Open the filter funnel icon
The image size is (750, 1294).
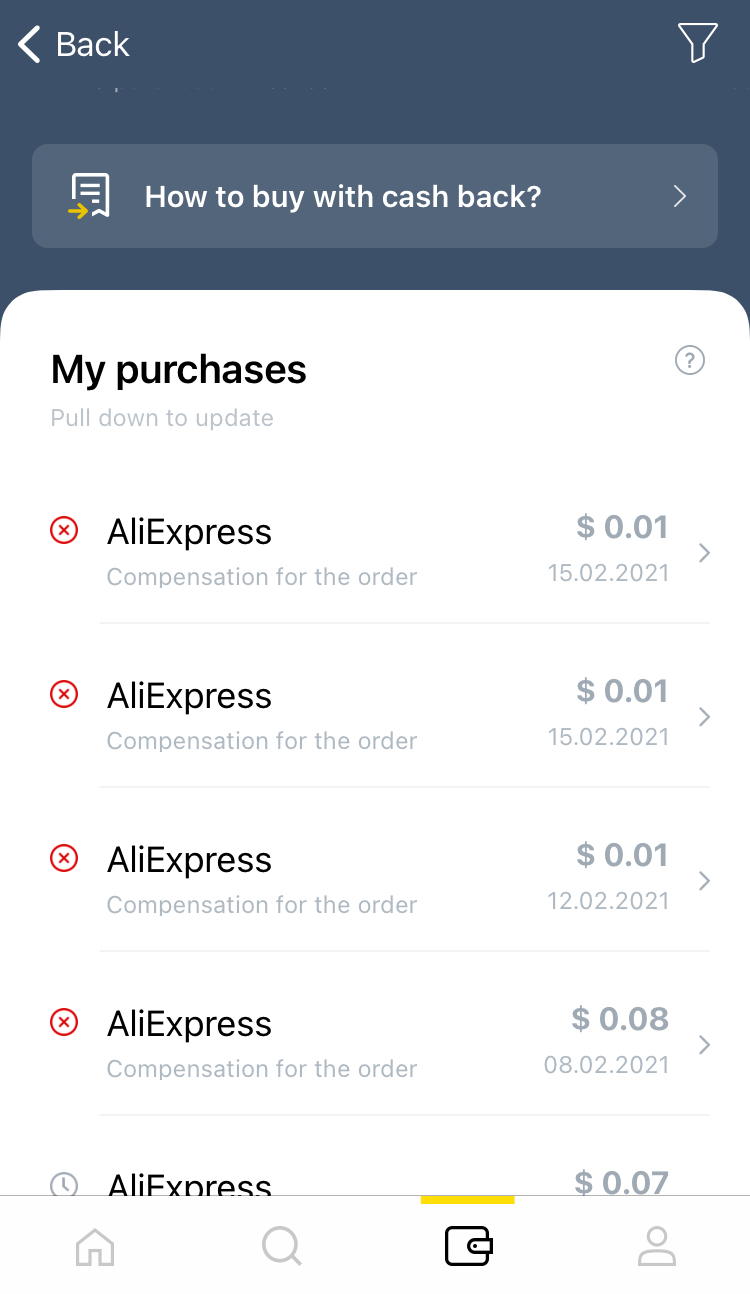click(697, 43)
